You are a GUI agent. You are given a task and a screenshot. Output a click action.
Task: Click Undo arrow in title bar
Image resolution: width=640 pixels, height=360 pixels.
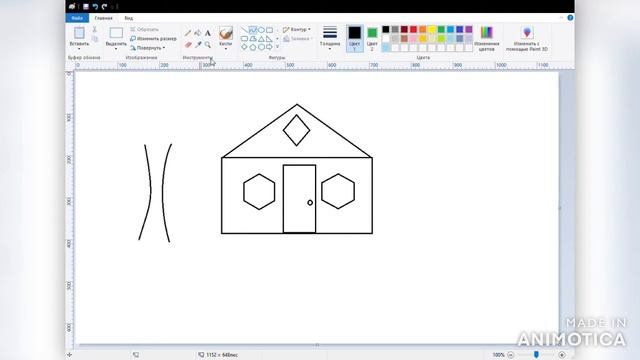[95, 6]
